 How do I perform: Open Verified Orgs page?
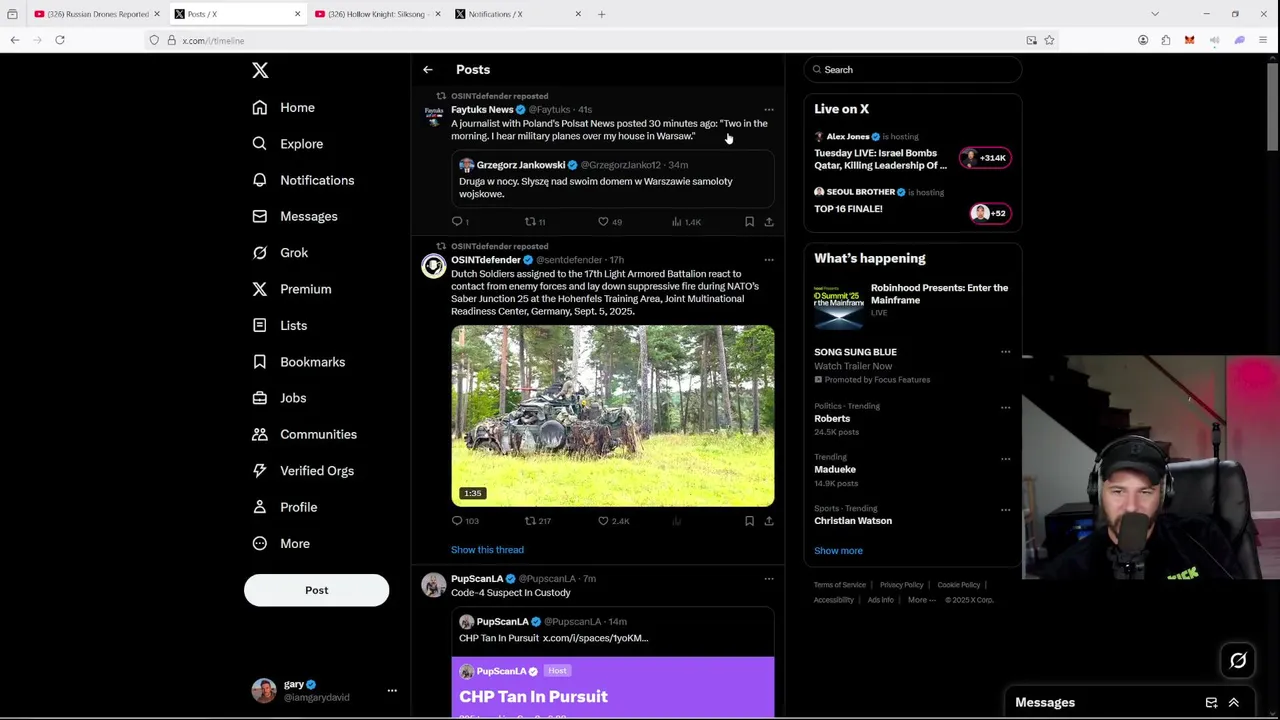point(303,471)
